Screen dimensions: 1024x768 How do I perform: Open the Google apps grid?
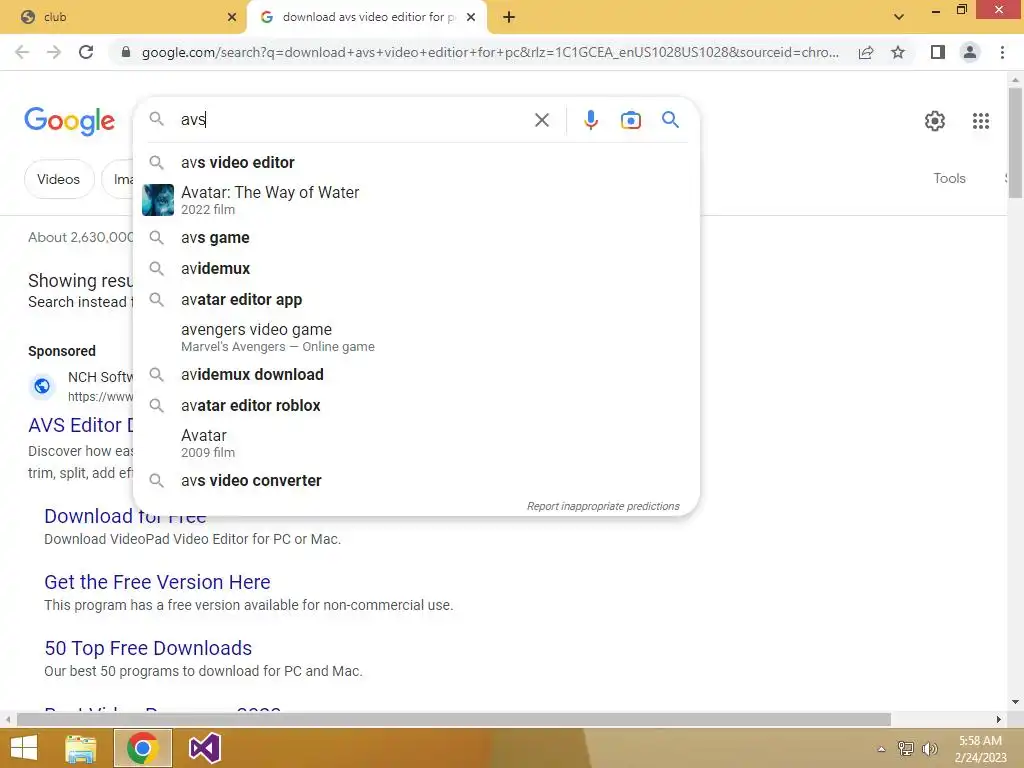coord(980,121)
